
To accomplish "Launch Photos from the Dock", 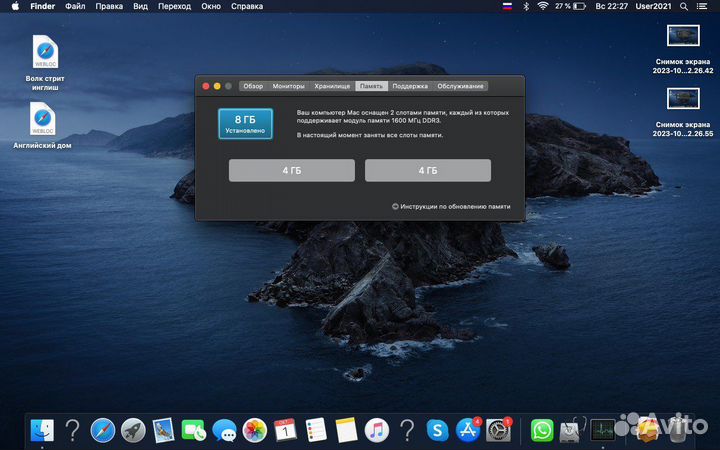I will tap(254, 431).
